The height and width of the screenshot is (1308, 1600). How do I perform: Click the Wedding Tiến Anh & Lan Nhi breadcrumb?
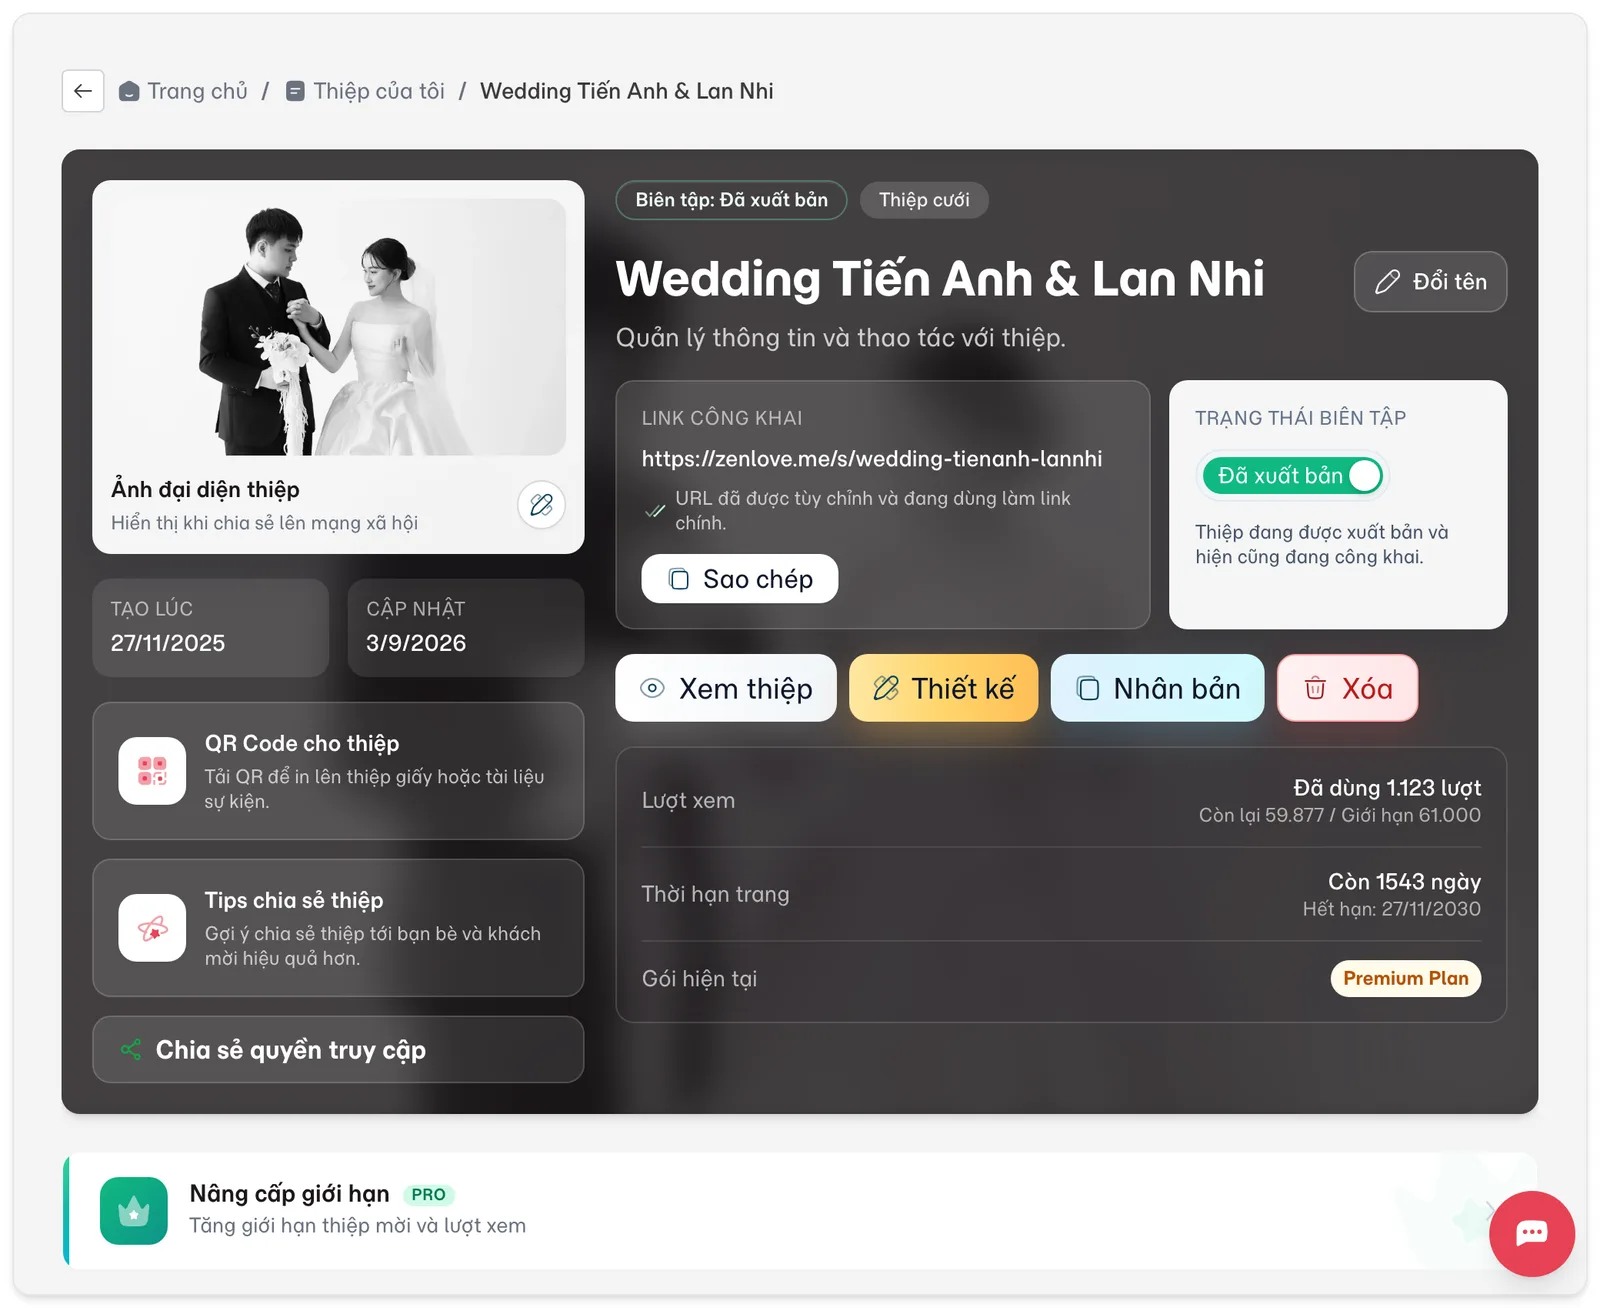point(627,91)
